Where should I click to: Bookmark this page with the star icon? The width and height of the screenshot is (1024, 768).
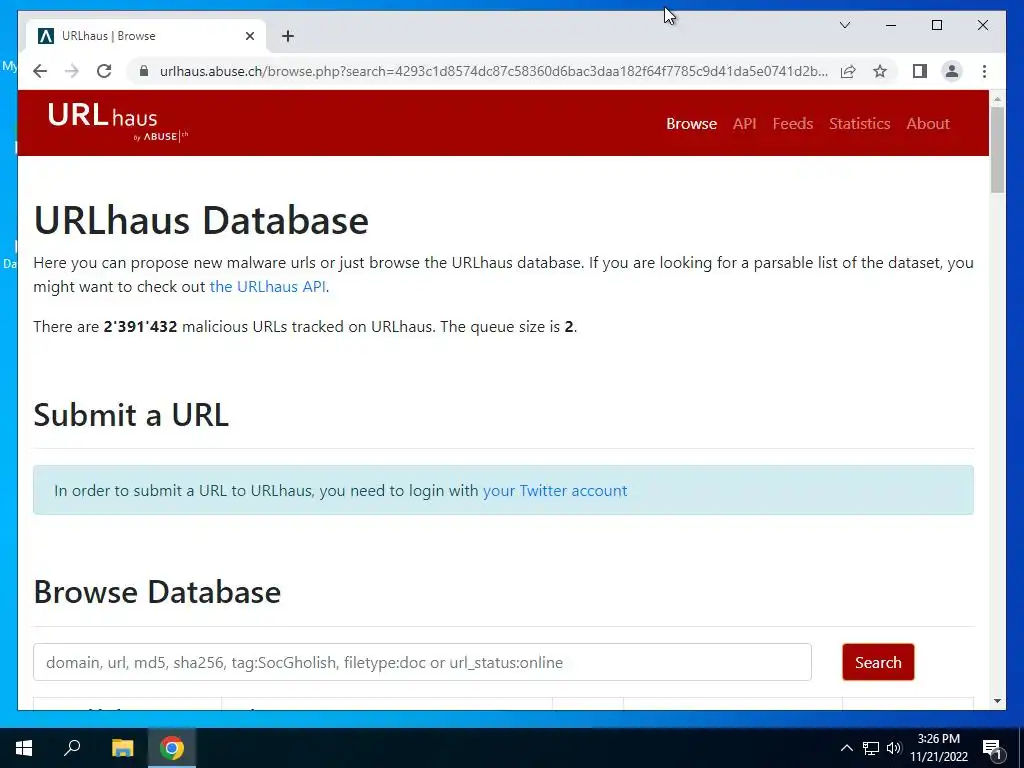[880, 71]
